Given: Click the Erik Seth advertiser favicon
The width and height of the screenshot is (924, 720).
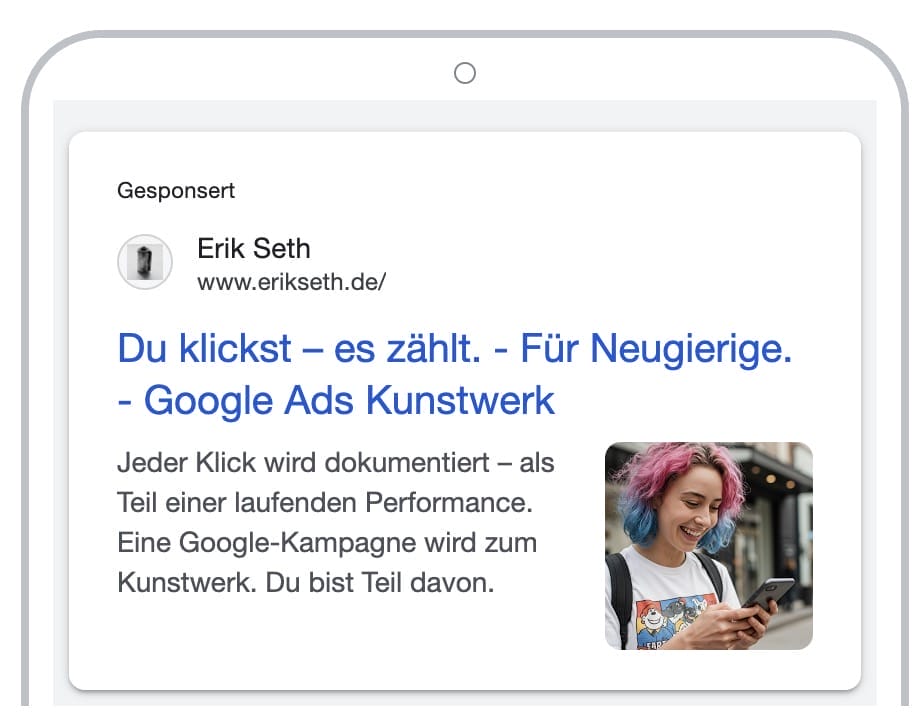Looking at the screenshot, I should 145,262.
